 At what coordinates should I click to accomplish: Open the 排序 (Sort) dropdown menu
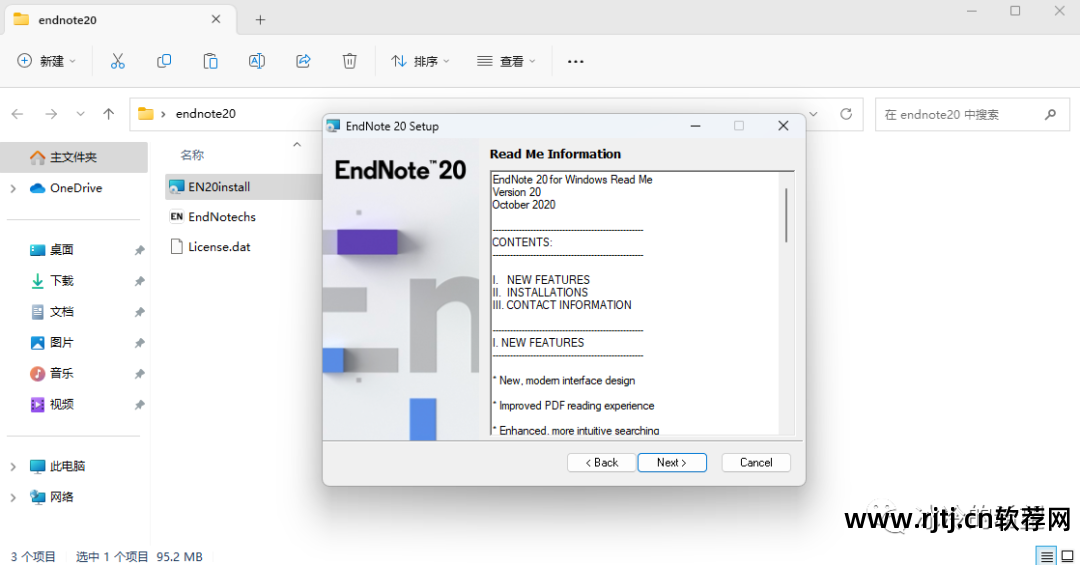coord(420,61)
